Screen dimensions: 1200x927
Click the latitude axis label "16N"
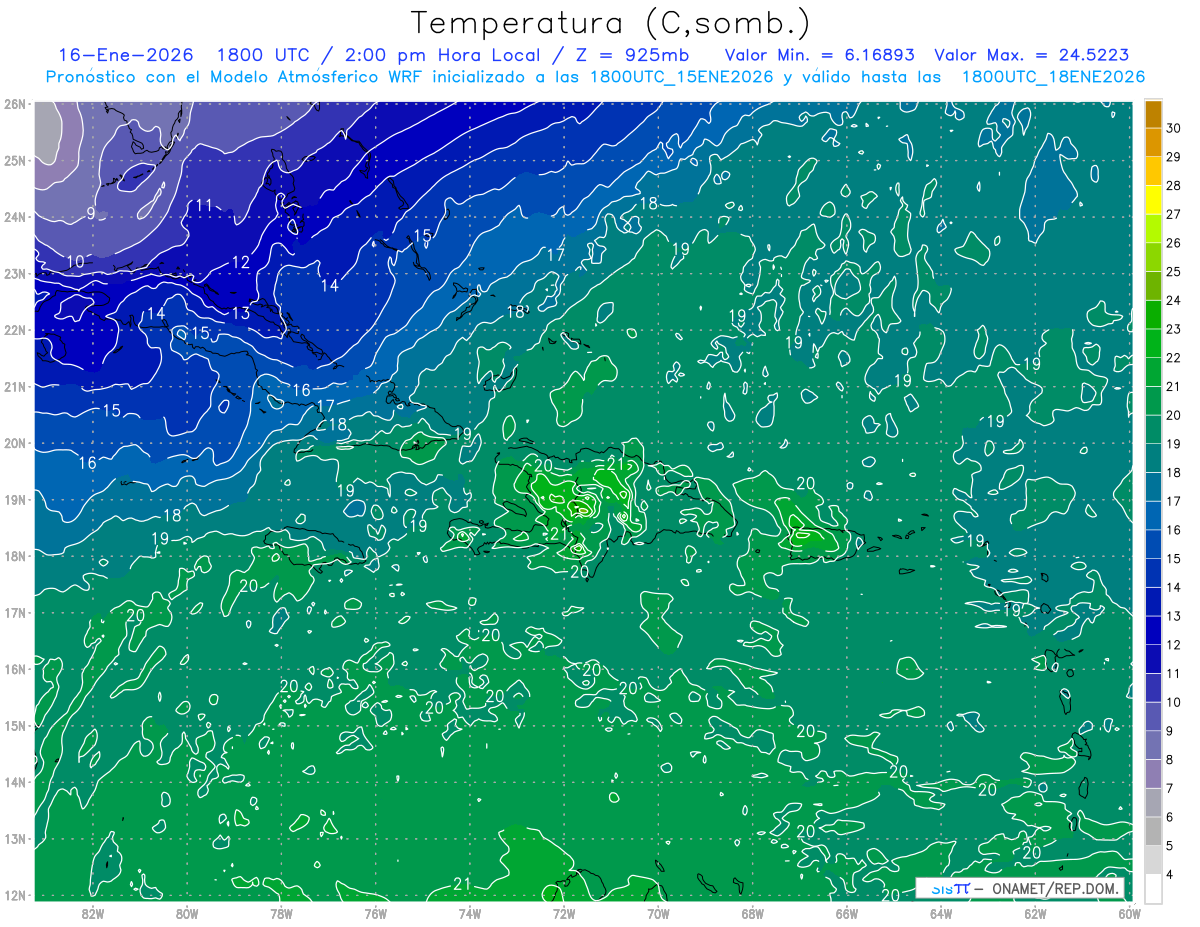pyautogui.click(x=15, y=669)
